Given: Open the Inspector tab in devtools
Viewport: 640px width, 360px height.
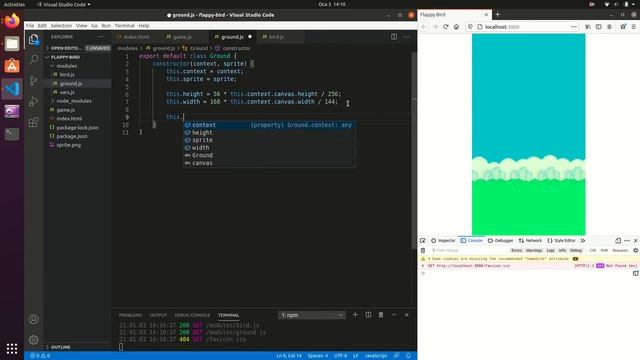Looking at the screenshot, I should (x=443, y=240).
